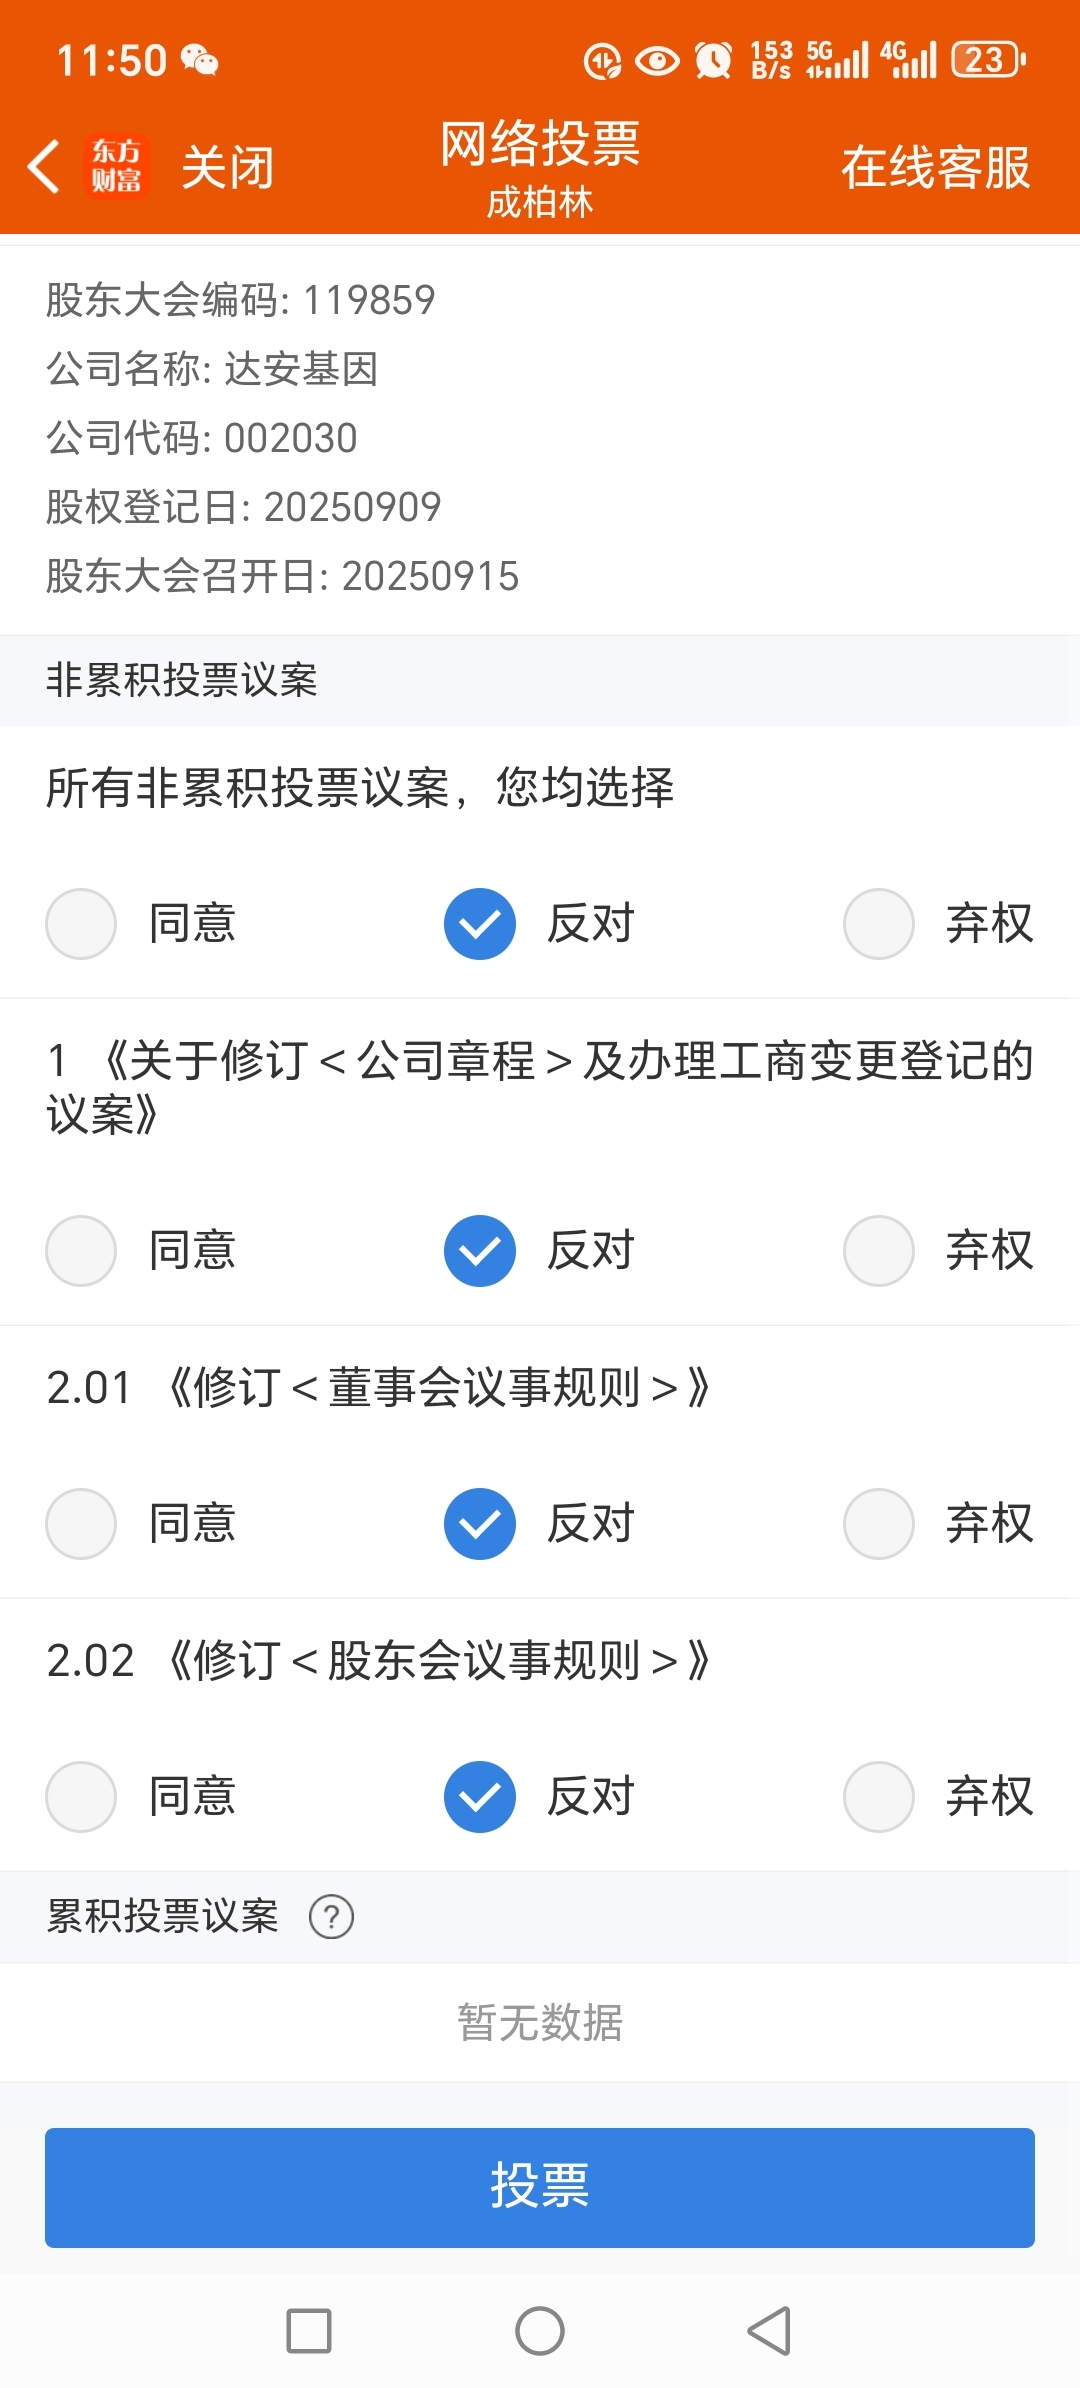1080x2388 pixels.
Task: Tap the alarm clock status icon
Action: (714, 60)
